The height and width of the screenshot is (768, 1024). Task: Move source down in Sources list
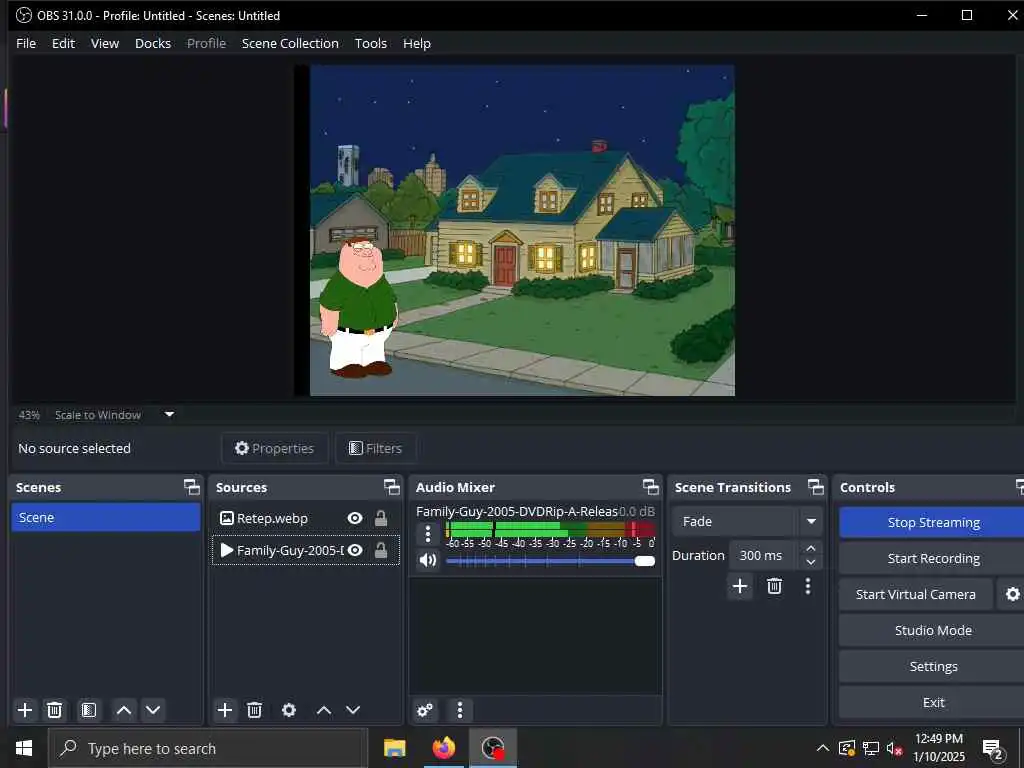[353, 710]
